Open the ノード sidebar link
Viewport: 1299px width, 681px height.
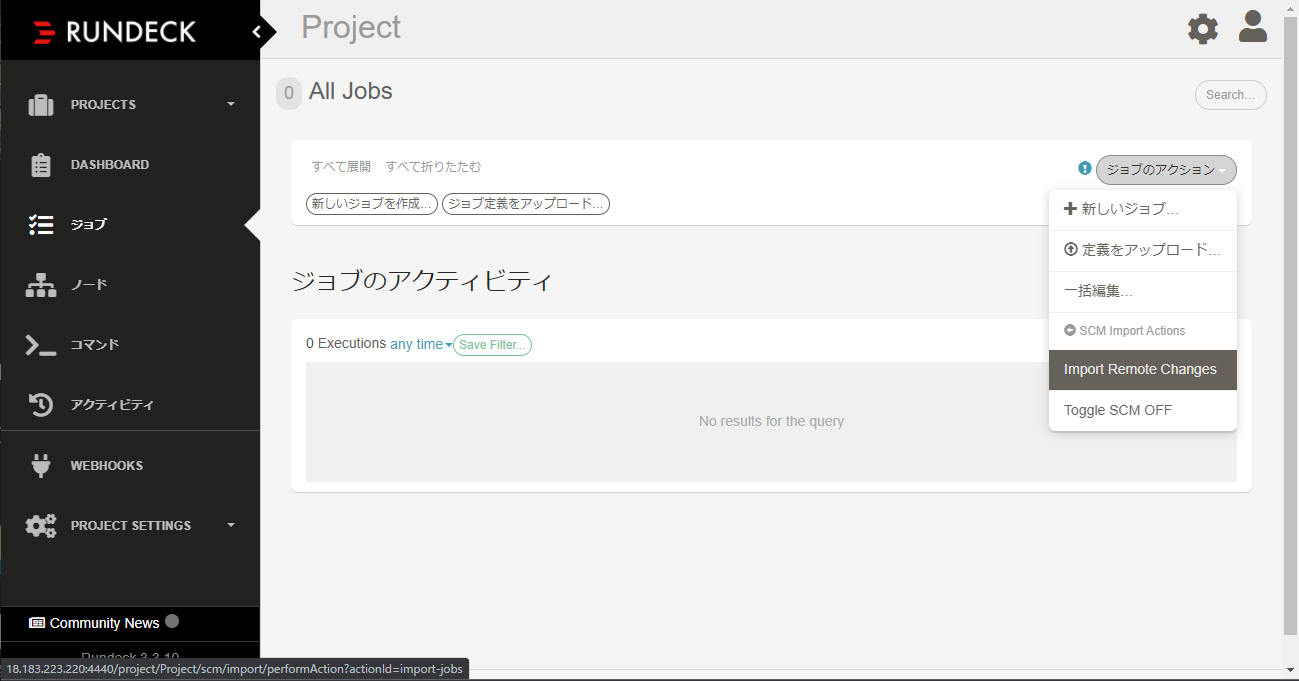pyautogui.click(x=89, y=285)
